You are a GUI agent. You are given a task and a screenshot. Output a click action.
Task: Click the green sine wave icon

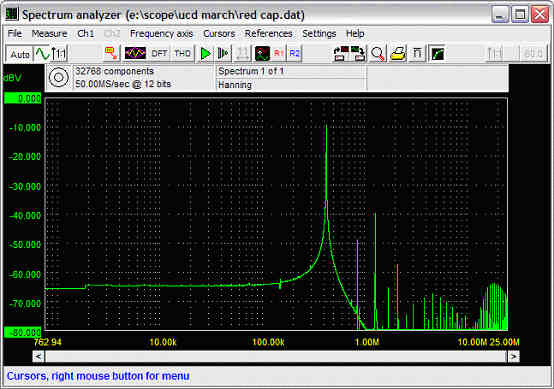42,54
